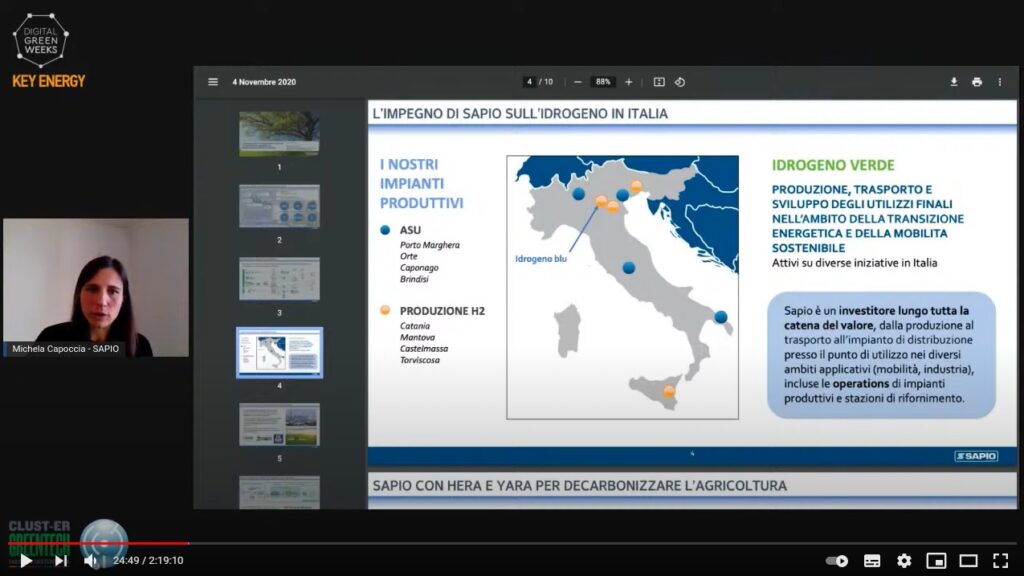Toggle the PDF sidebar hamburger menu
The image size is (1024, 576).
(213, 82)
